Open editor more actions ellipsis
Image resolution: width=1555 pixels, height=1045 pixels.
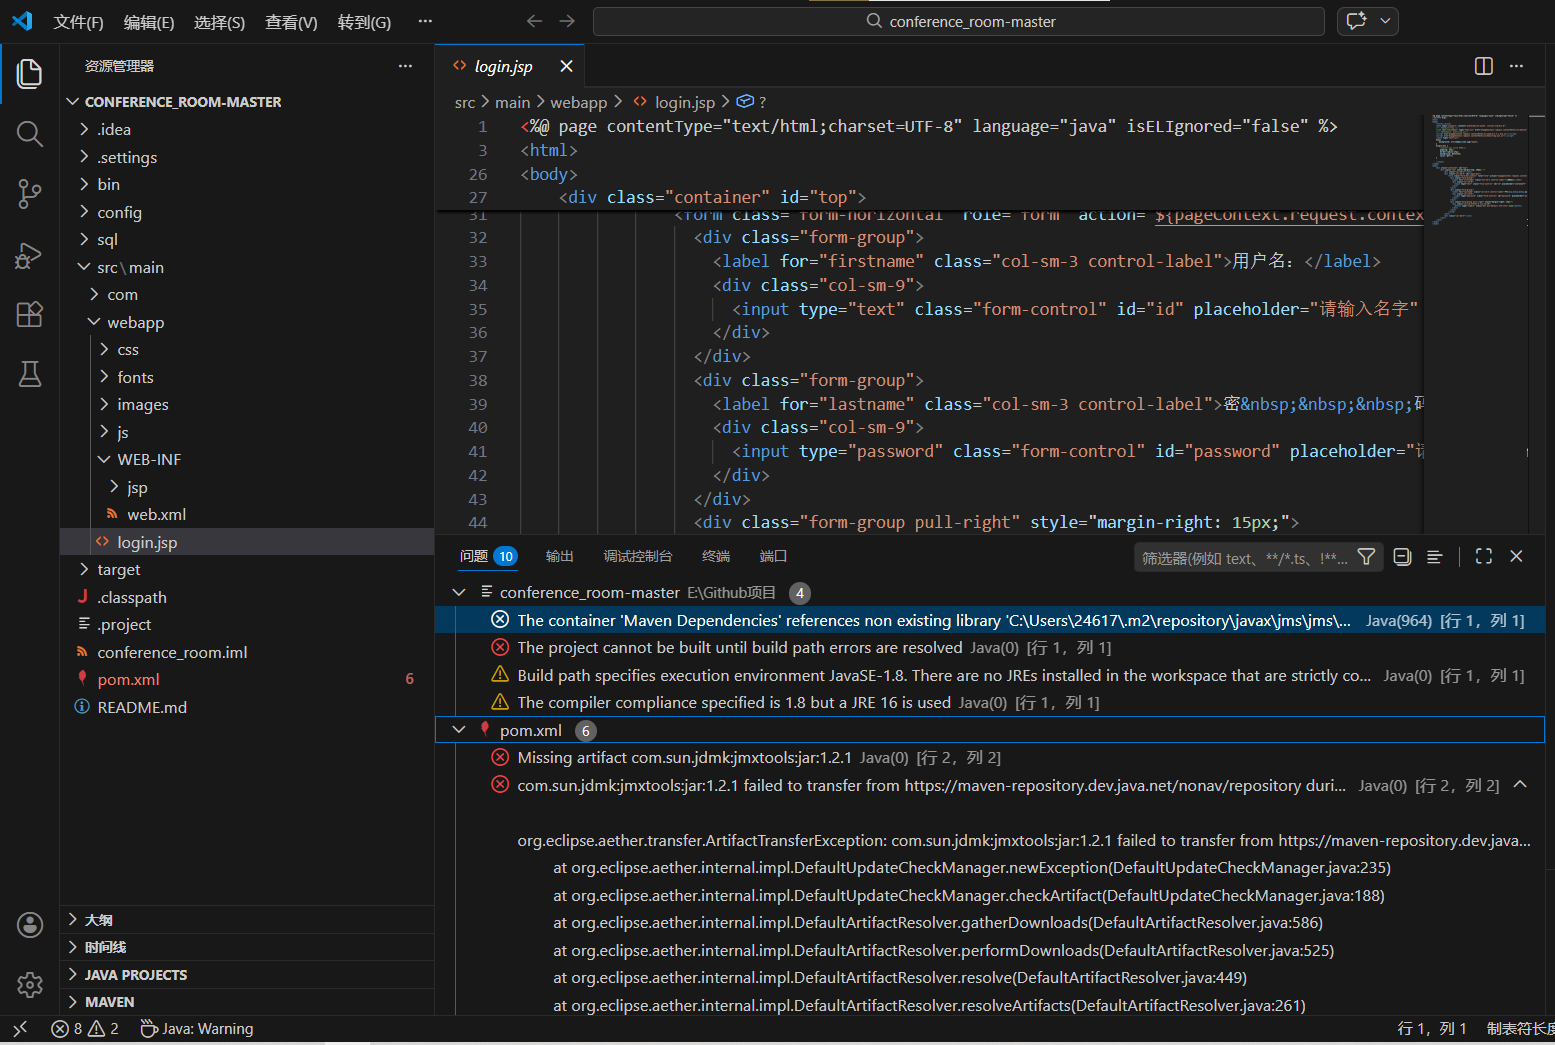1517,66
